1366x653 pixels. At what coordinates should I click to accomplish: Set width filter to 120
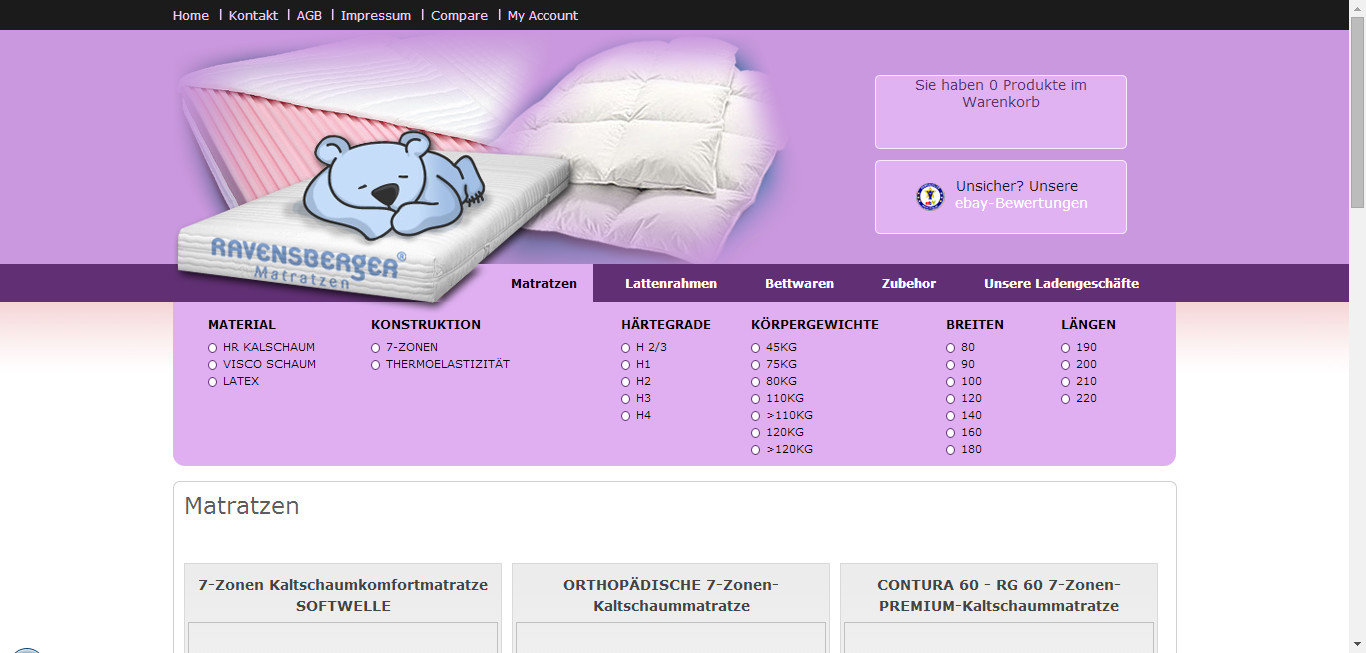click(x=950, y=399)
